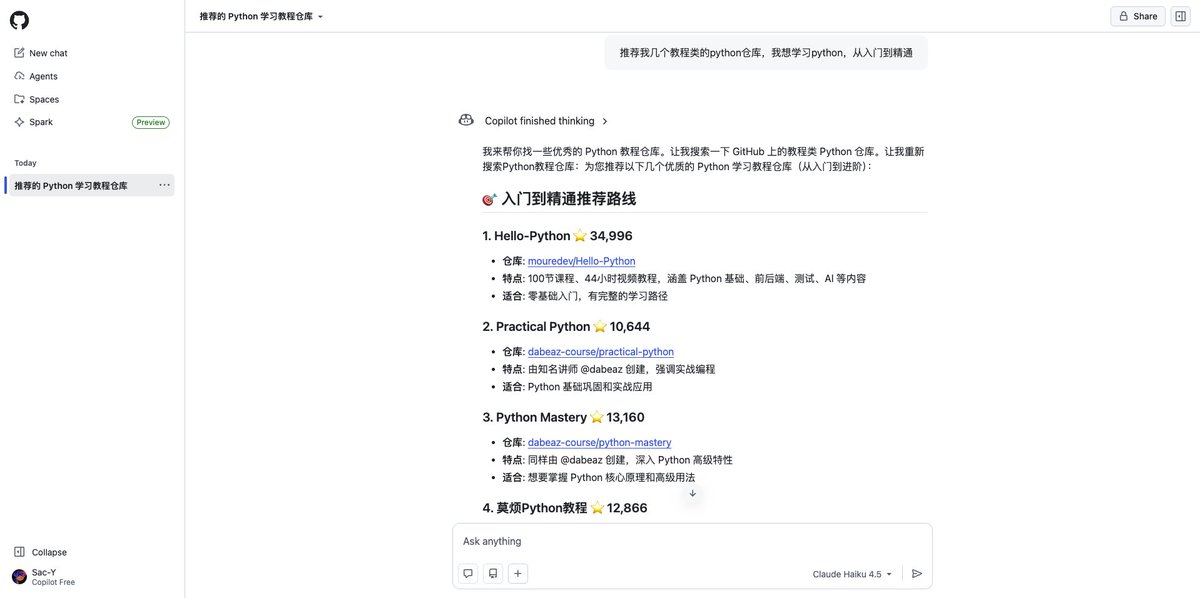Image resolution: width=1200 pixels, height=598 pixels.
Task: Click the 'Copilot Free' plan label
Action: 53,582
